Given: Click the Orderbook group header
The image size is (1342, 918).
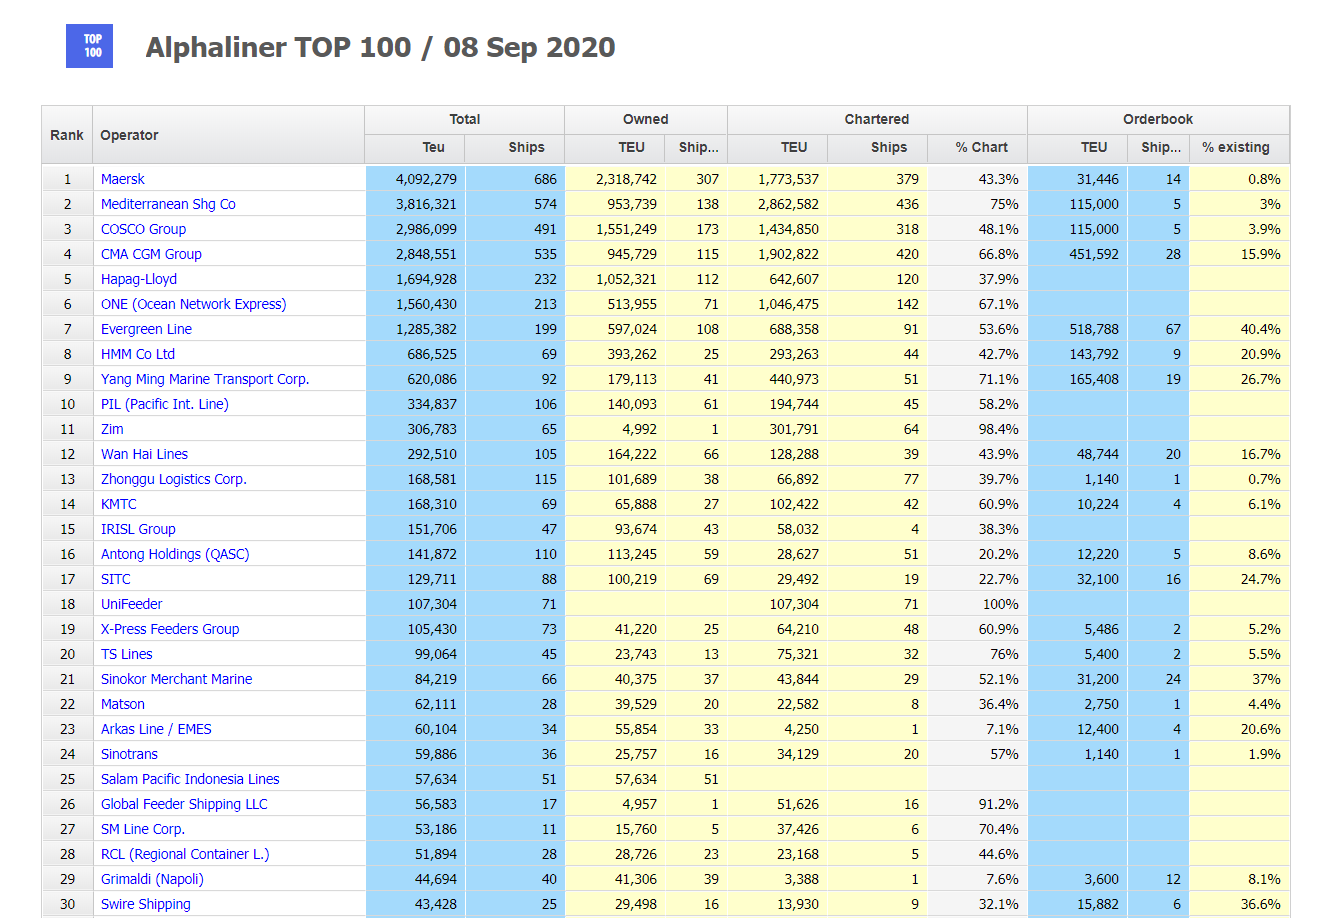Looking at the screenshot, I should 1158,119.
